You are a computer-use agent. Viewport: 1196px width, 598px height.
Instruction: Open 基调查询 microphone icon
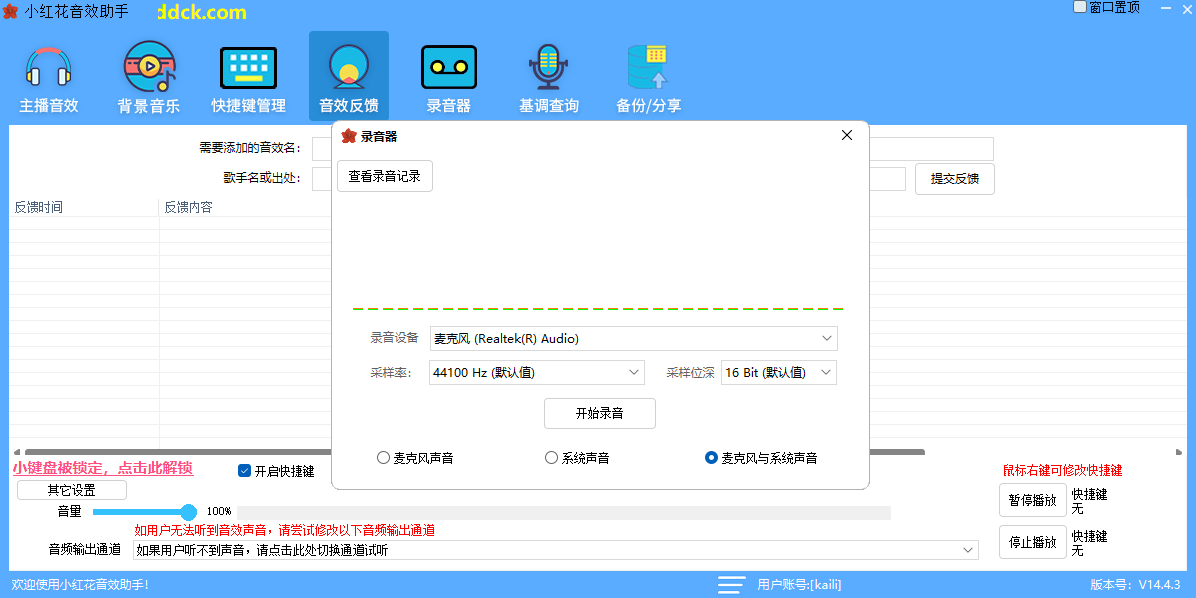[x=547, y=68]
